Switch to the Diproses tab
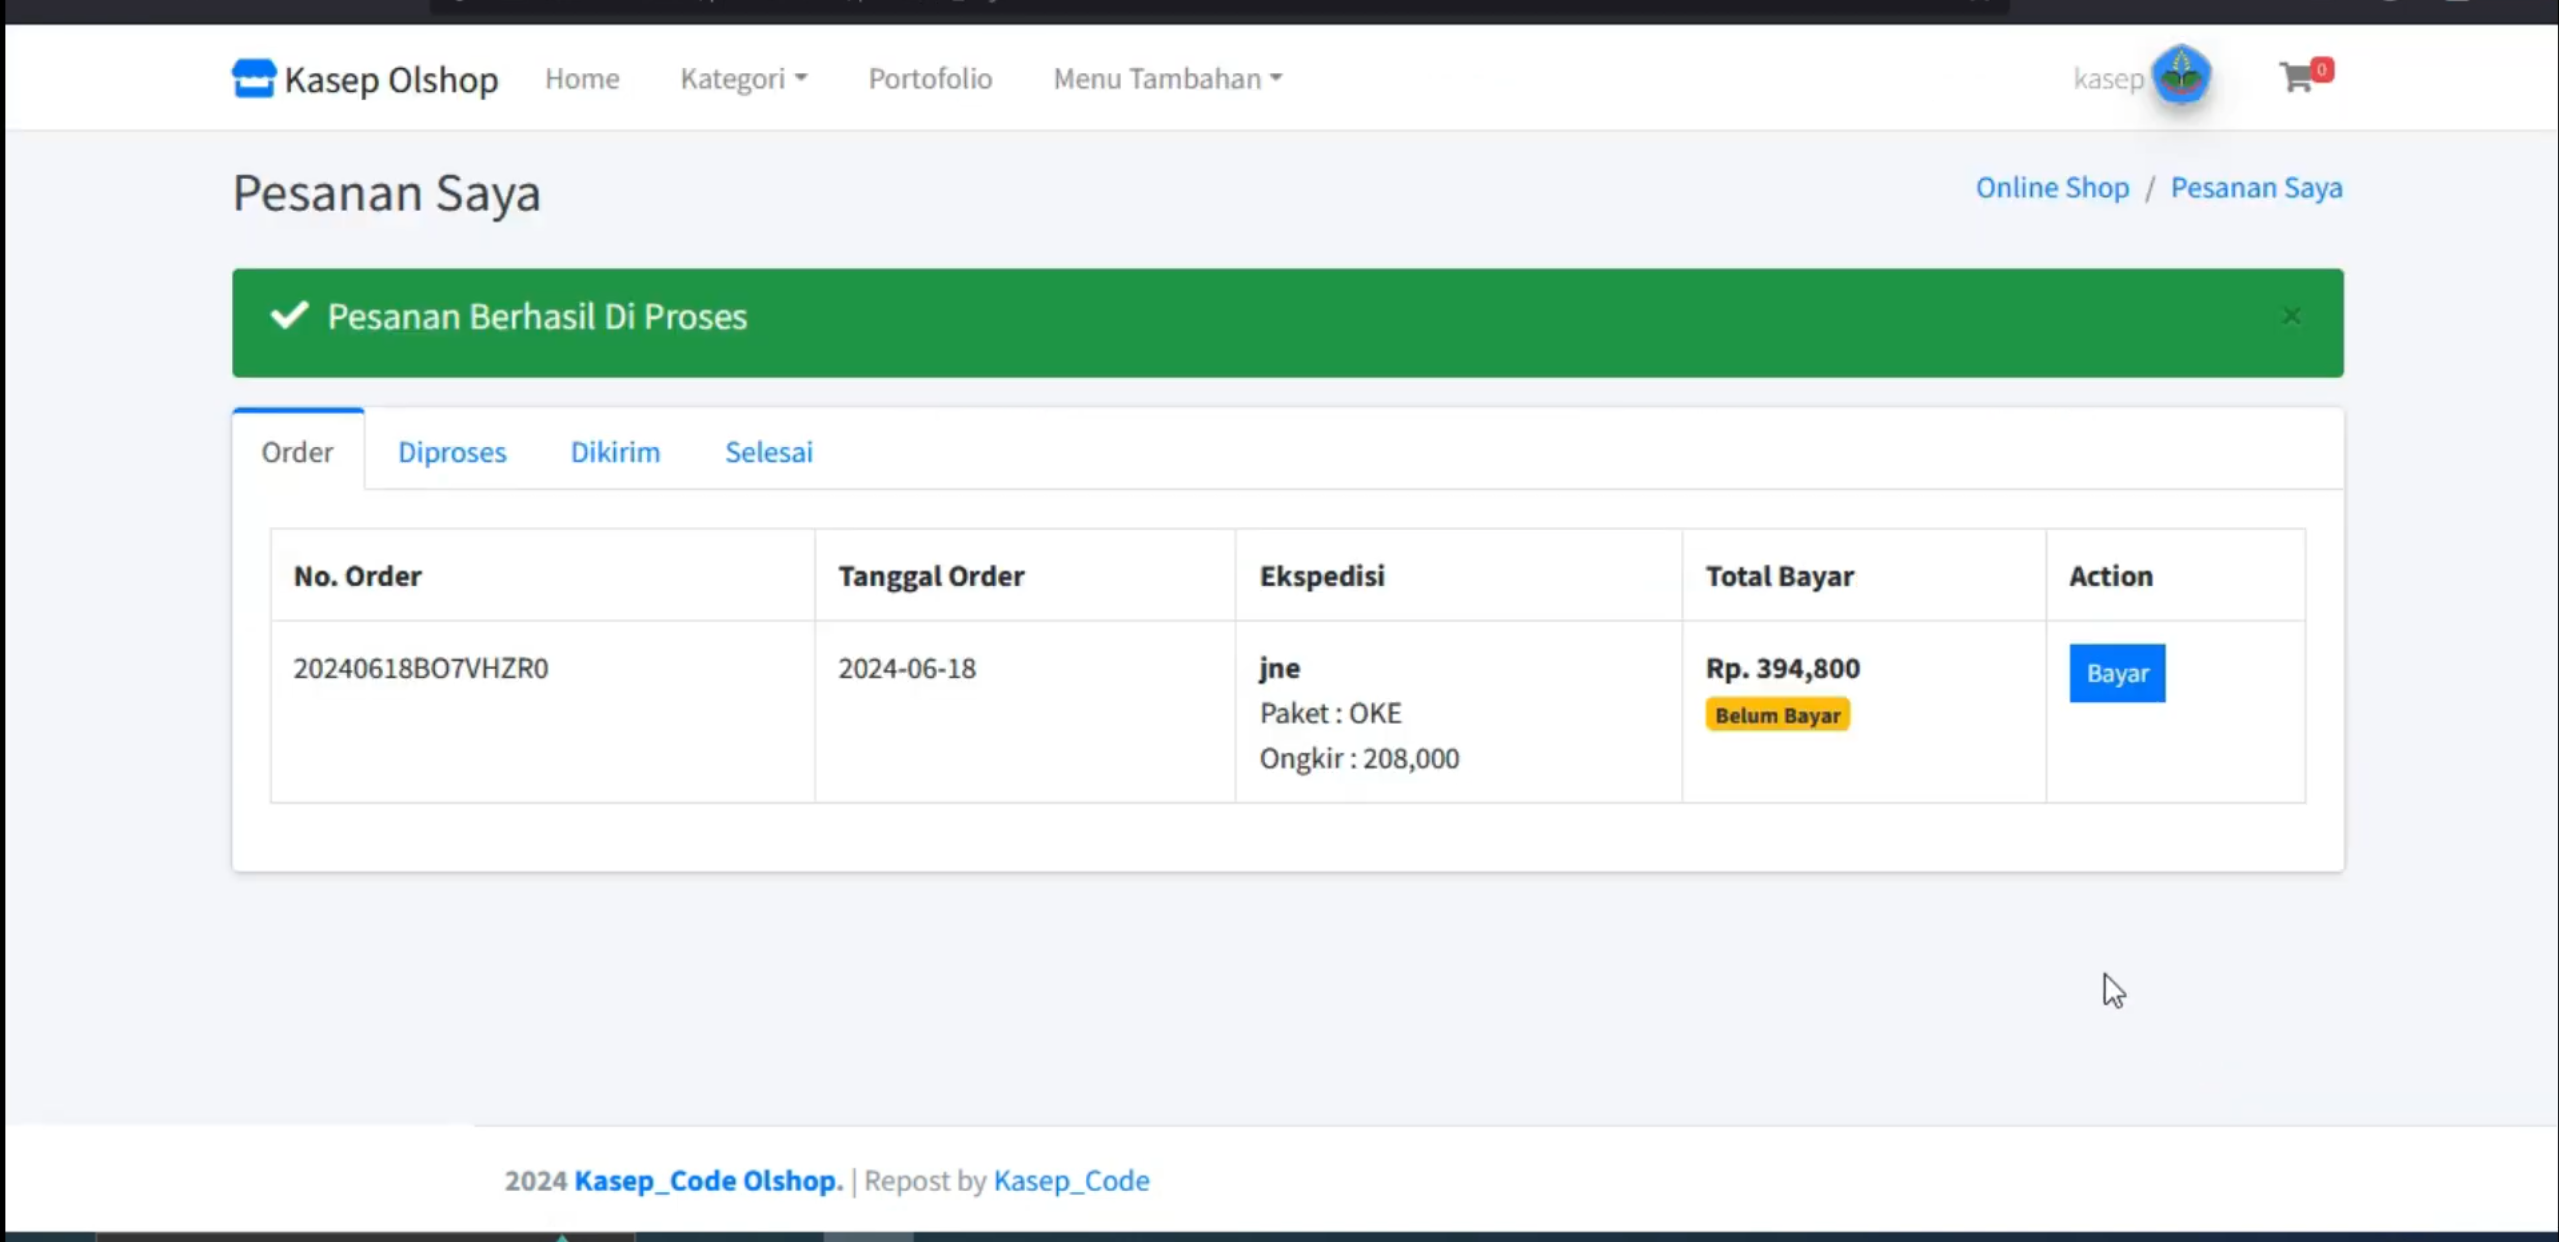 tap(452, 451)
